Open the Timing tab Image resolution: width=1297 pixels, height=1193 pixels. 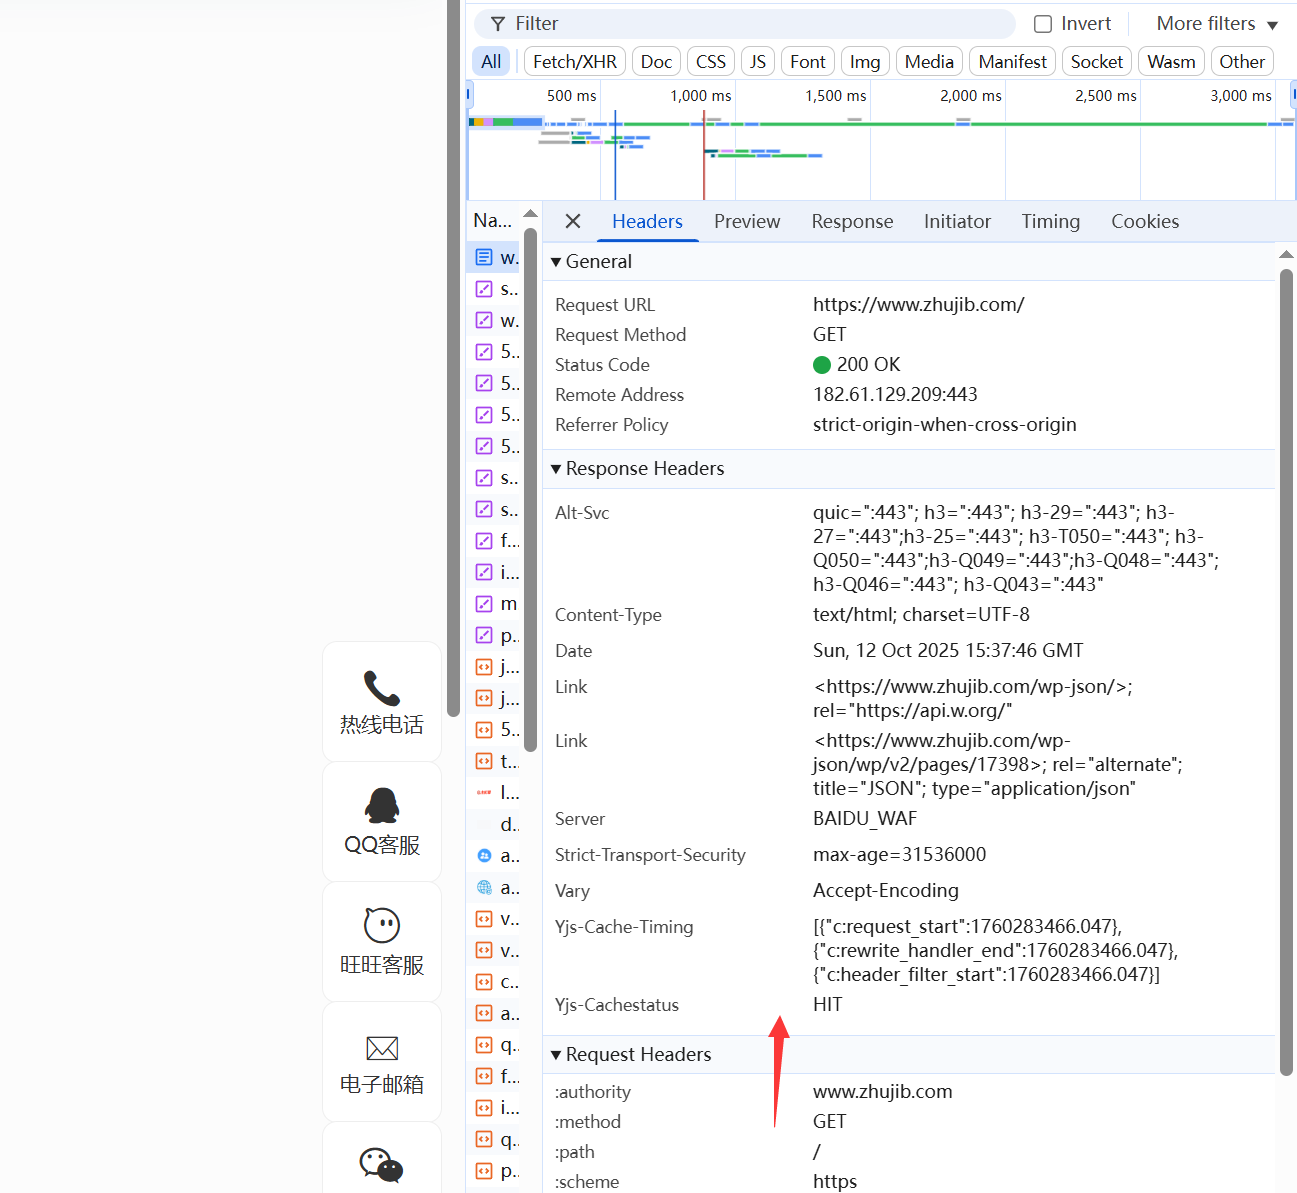pyautogui.click(x=1050, y=221)
